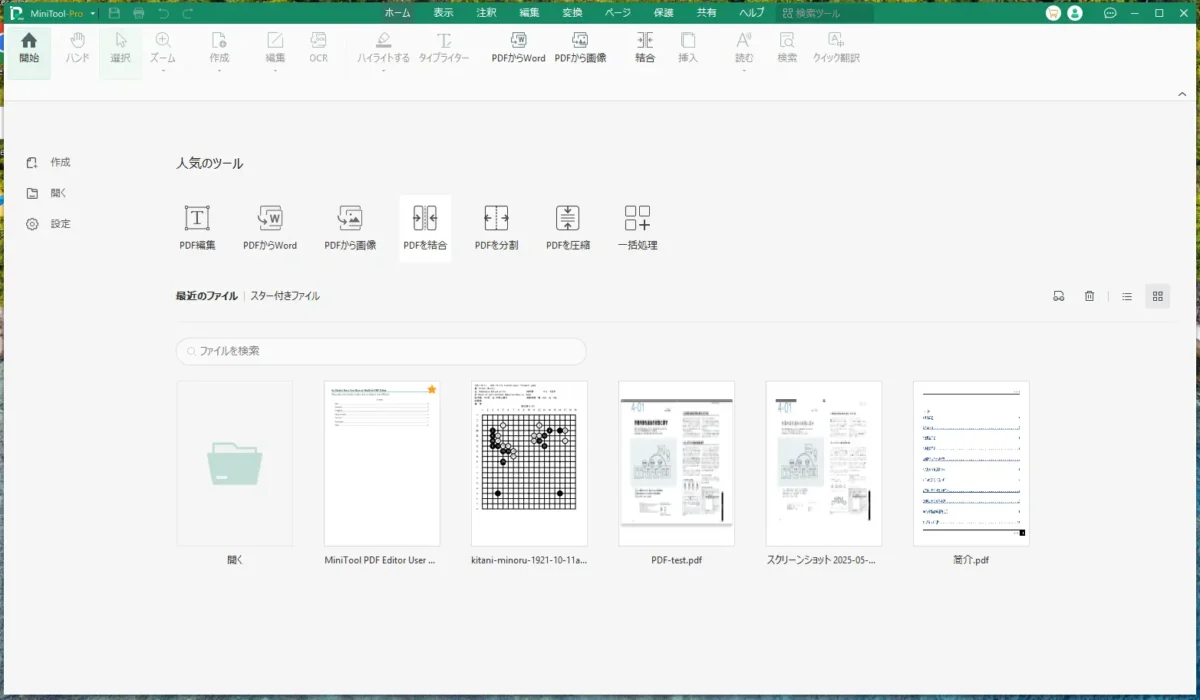Click the 検索 search tool in ribbon
The width and height of the screenshot is (1200, 700).
pos(787,48)
